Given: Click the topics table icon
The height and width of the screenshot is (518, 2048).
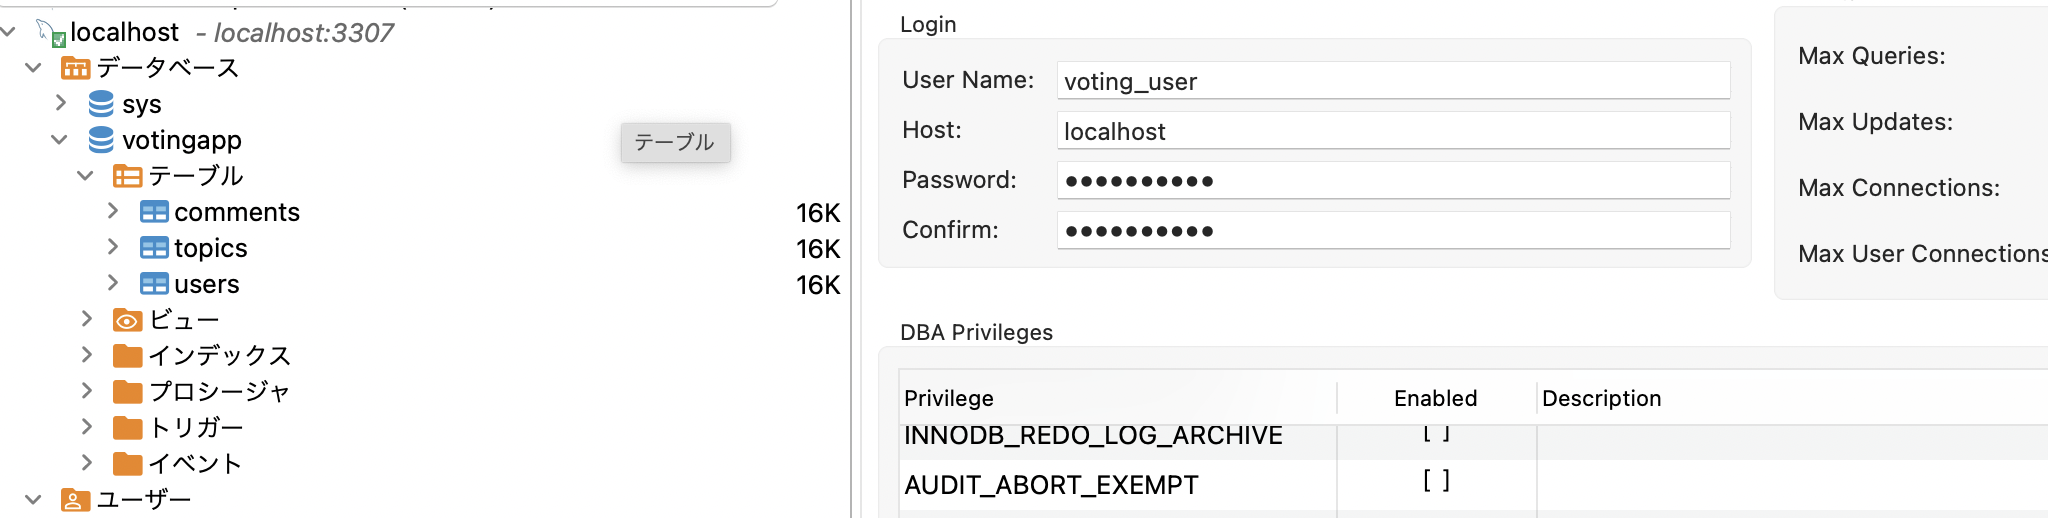Looking at the screenshot, I should tap(154, 248).
